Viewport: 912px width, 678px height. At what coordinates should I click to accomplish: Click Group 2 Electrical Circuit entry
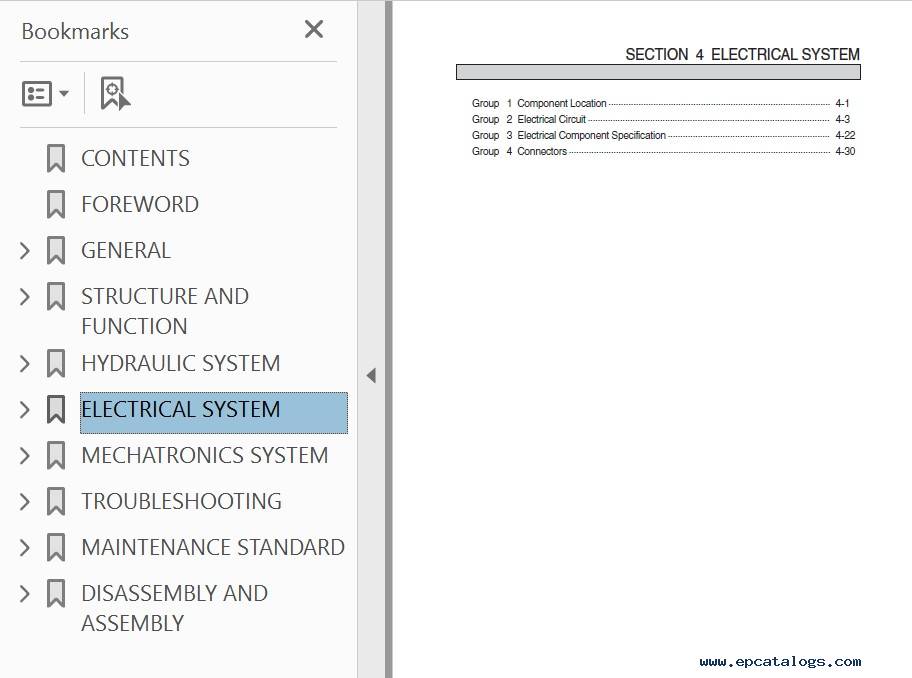tap(663, 119)
